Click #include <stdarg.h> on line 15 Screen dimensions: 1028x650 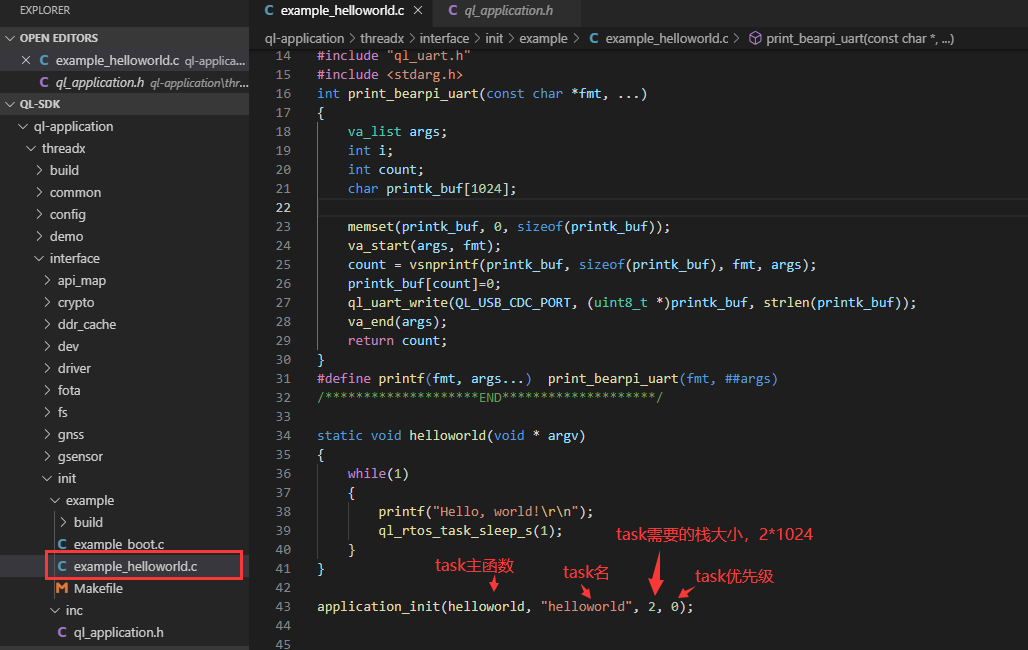tap(390, 75)
